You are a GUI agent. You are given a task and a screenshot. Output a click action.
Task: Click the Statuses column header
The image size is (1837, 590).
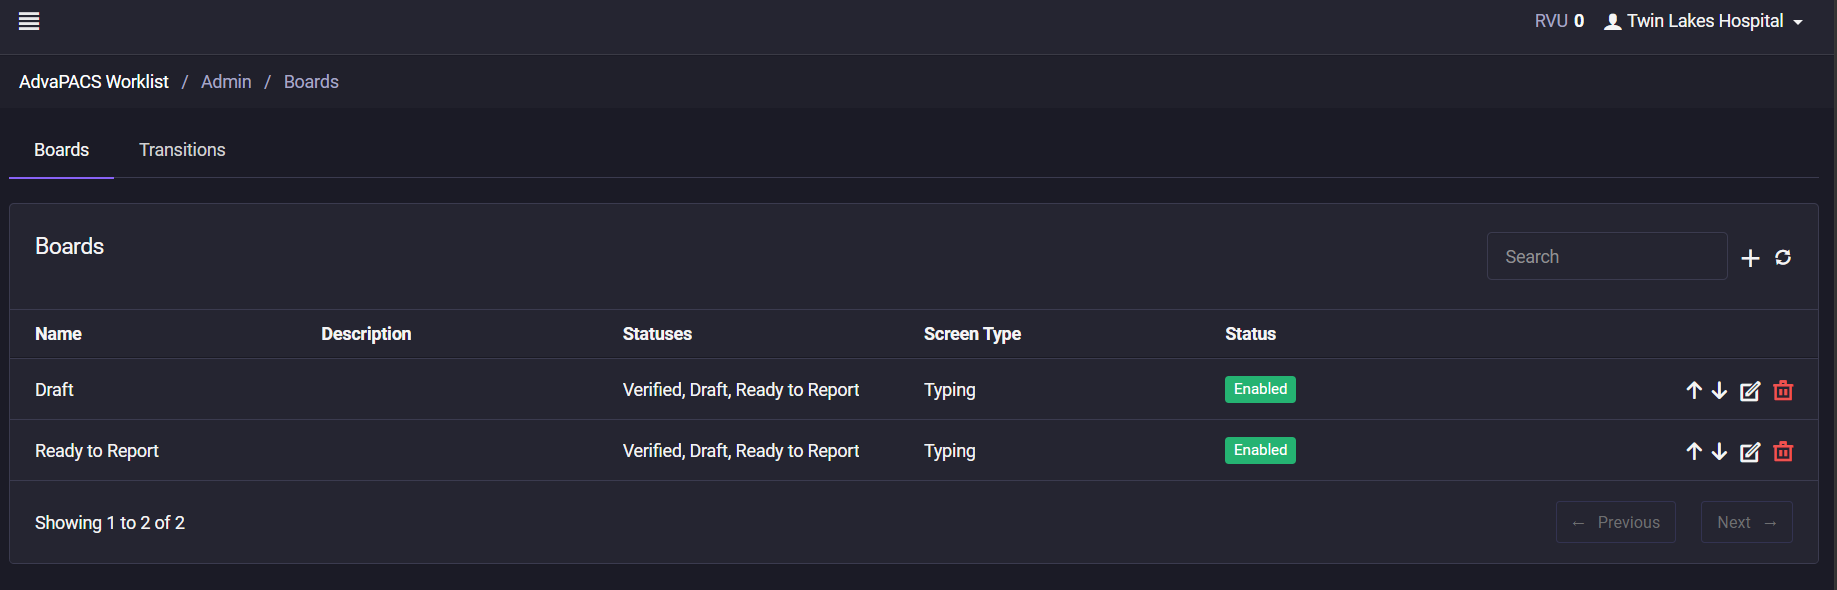[657, 334]
